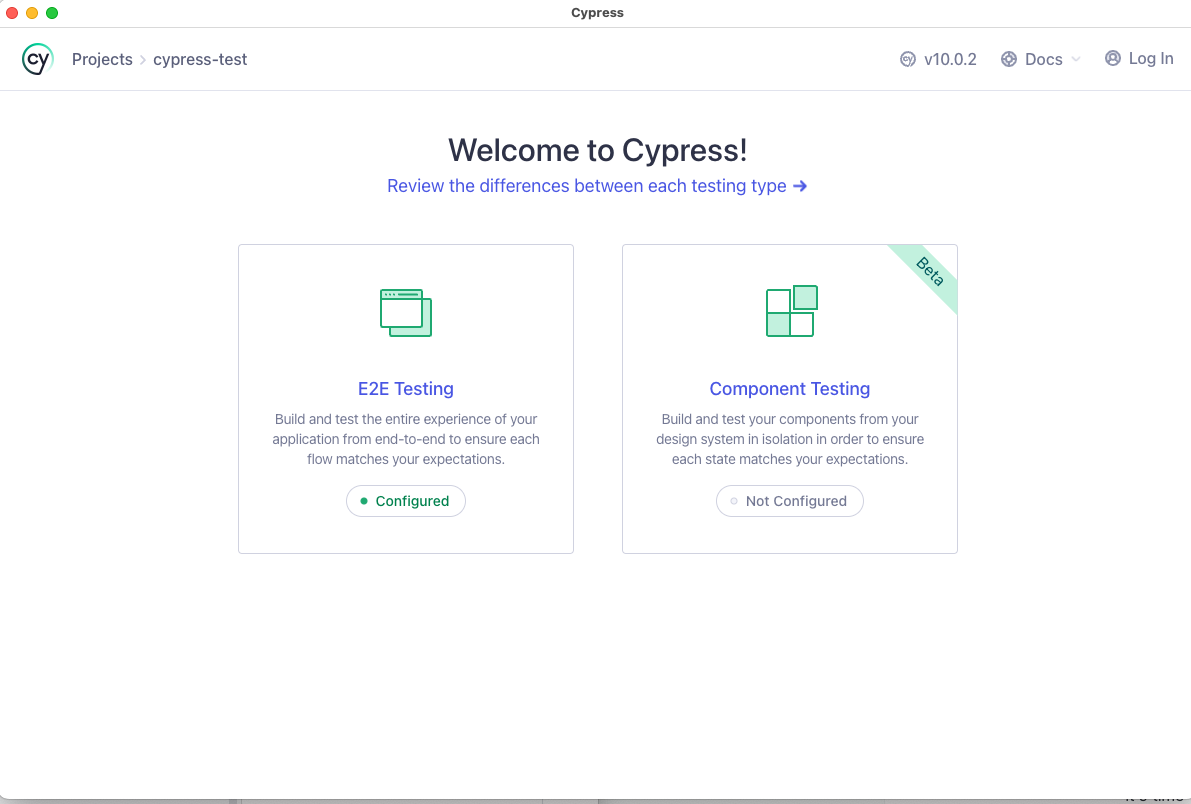1191x804 pixels.
Task: Choose the Component Testing heading
Action: [x=790, y=388]
